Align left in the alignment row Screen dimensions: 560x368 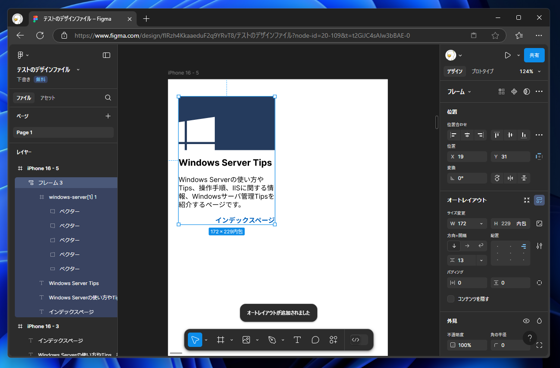pos(454,135)
